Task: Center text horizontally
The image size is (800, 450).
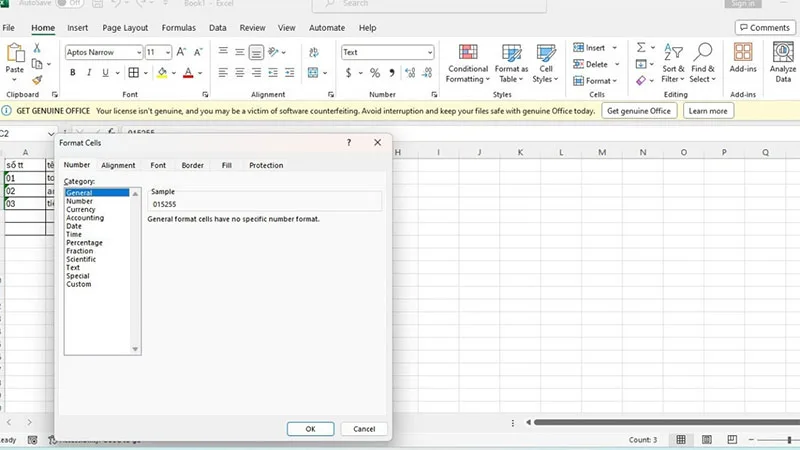Action: (240, 72)
